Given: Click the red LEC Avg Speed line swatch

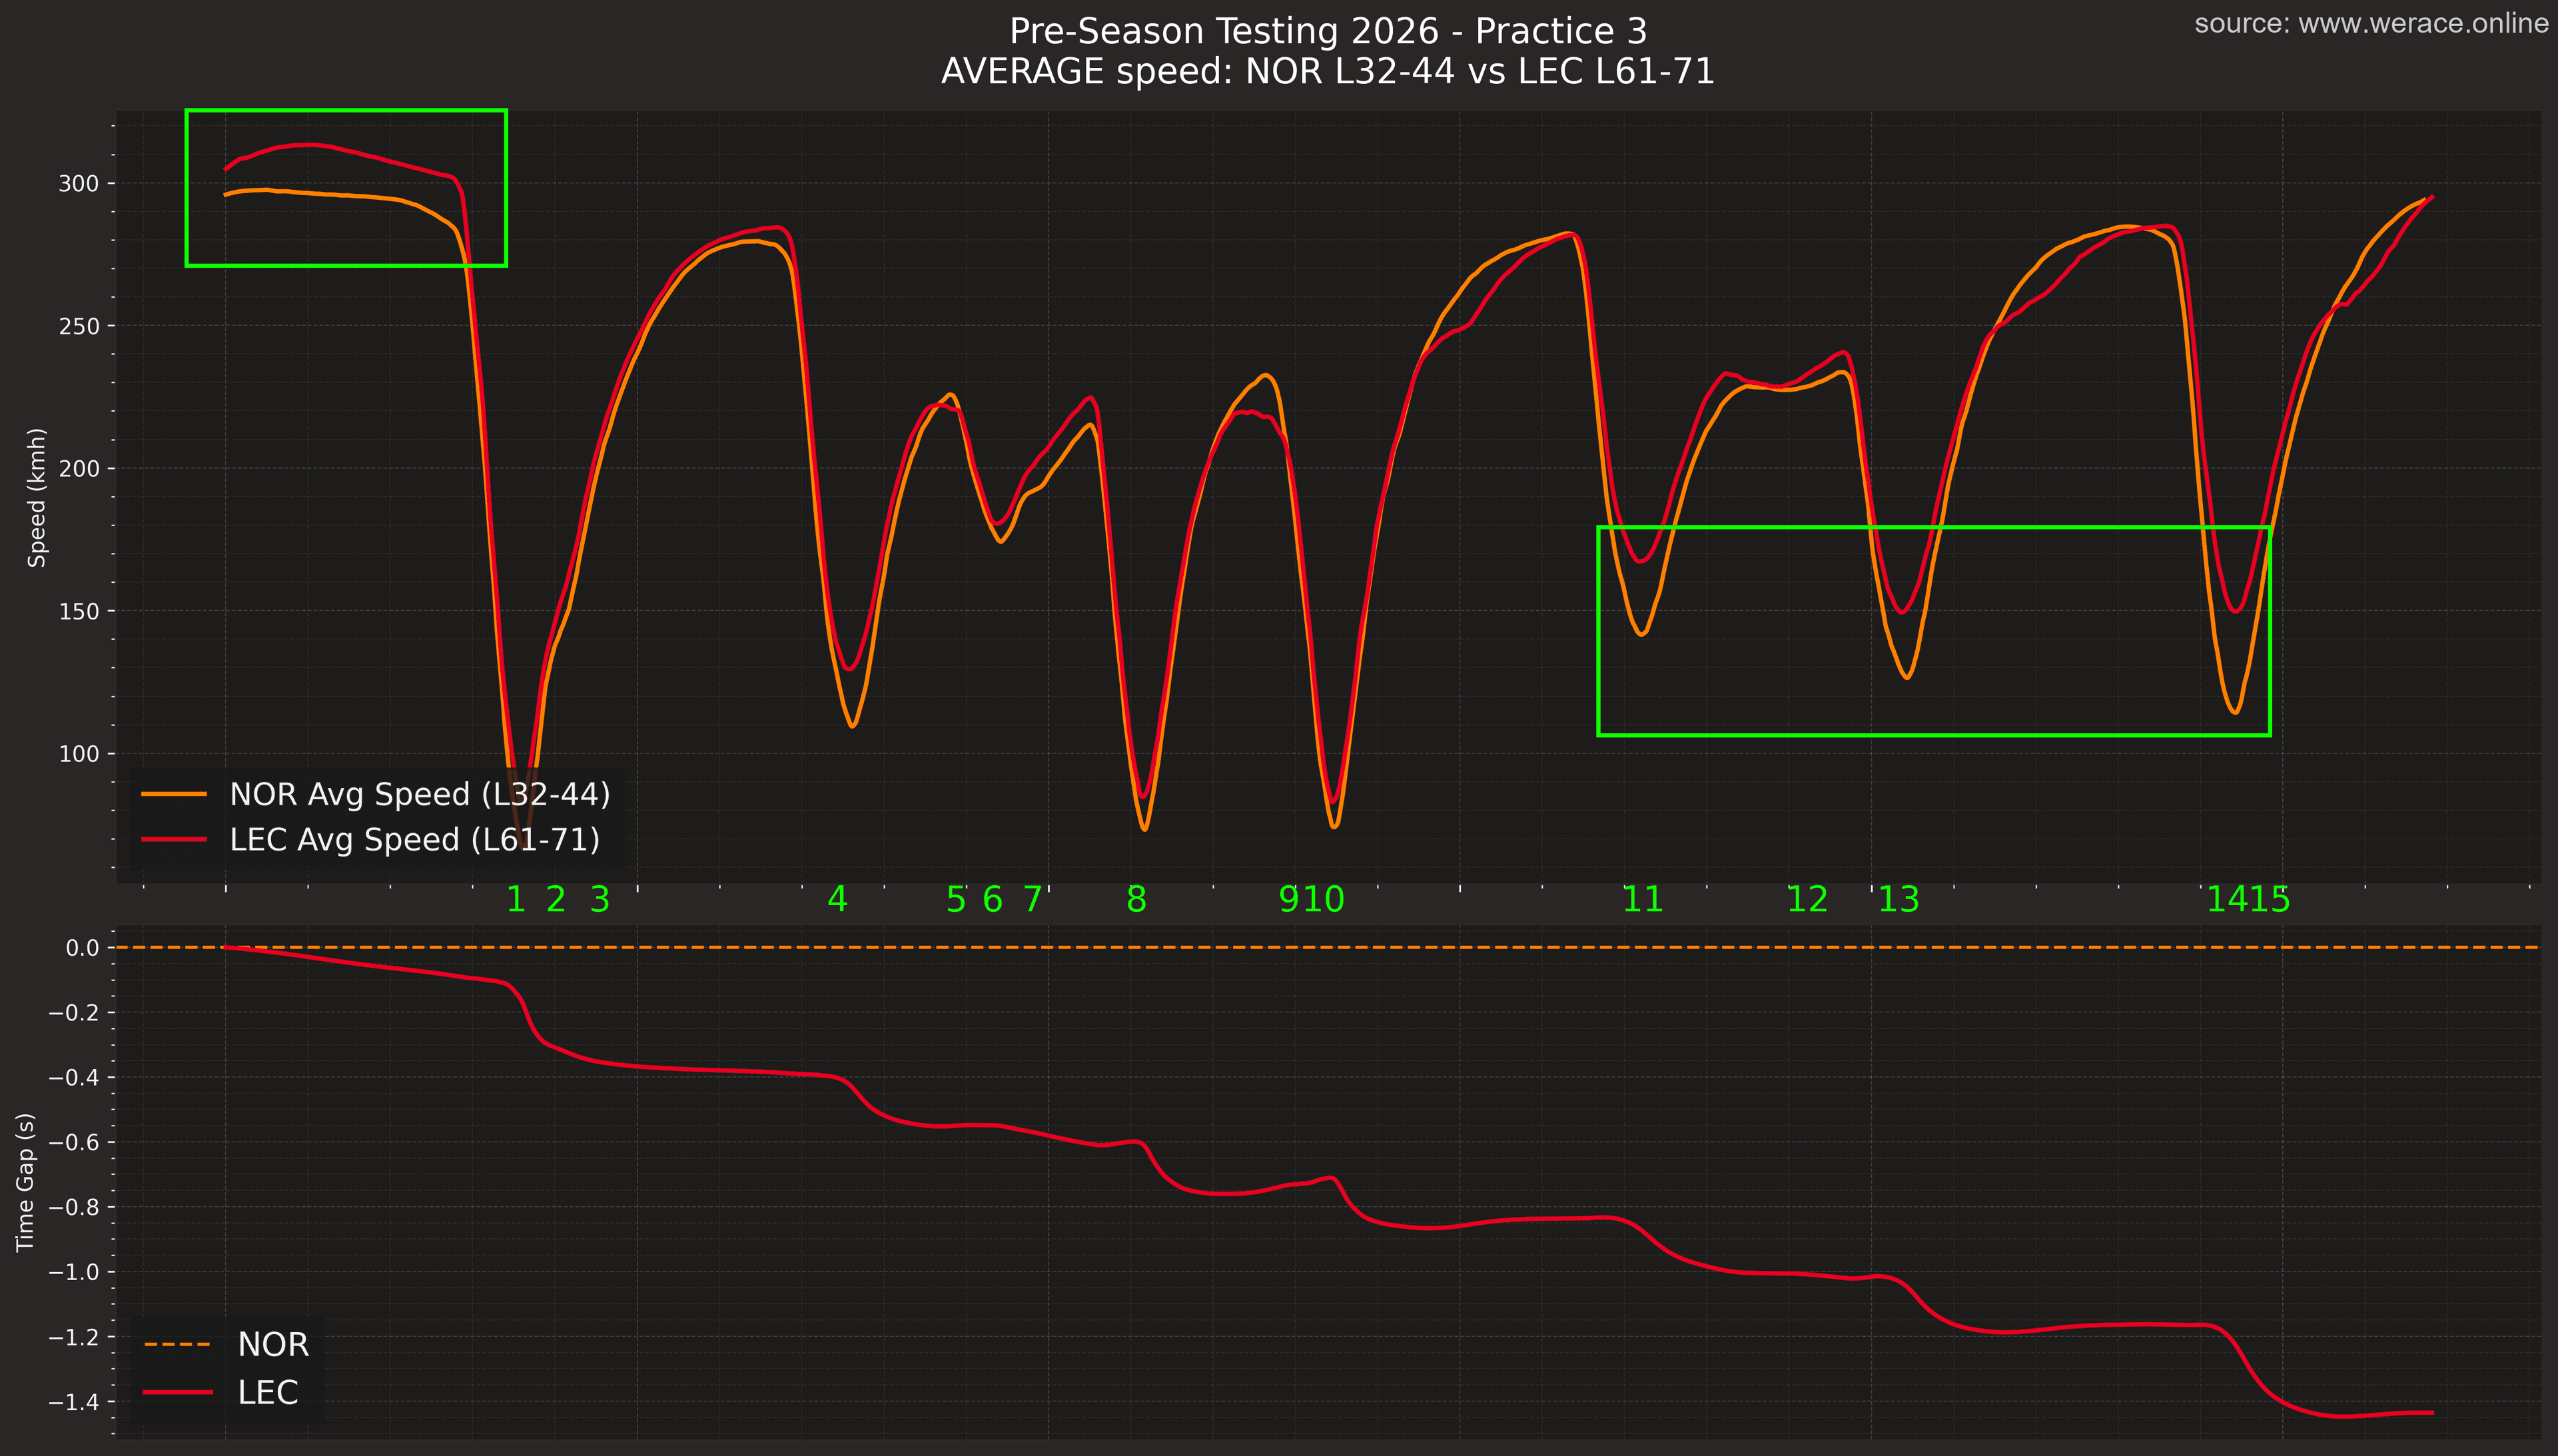Looking at the screenshot, I should 174,839.
